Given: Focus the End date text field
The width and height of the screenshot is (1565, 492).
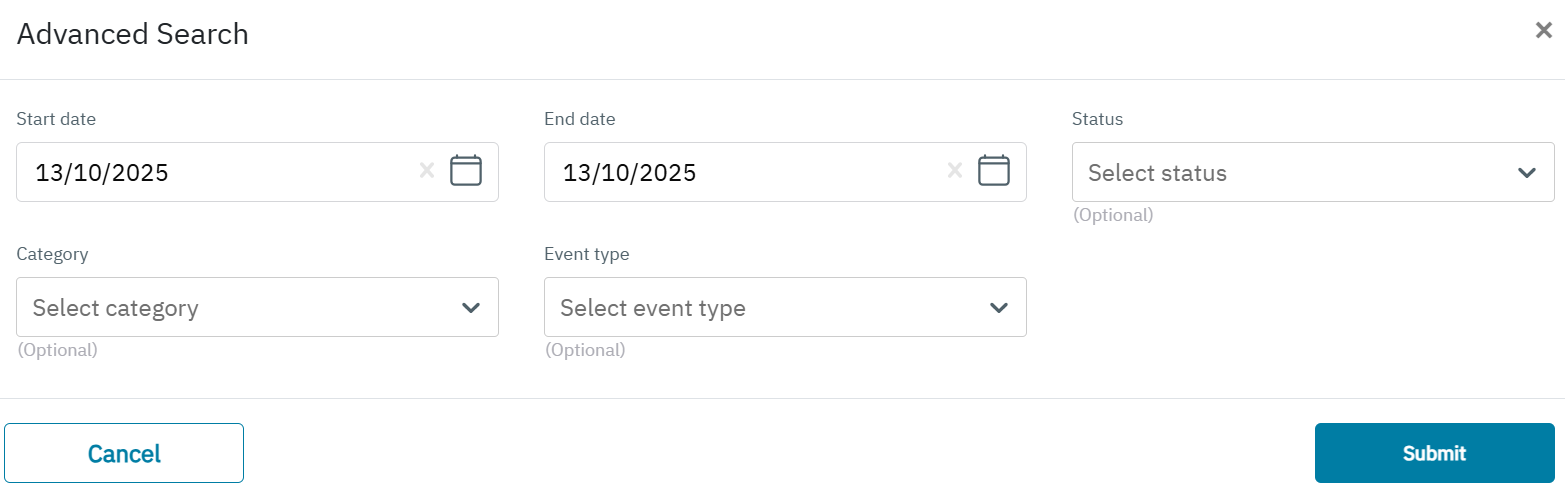Looking at the screenshot, I should coord(730,173).
